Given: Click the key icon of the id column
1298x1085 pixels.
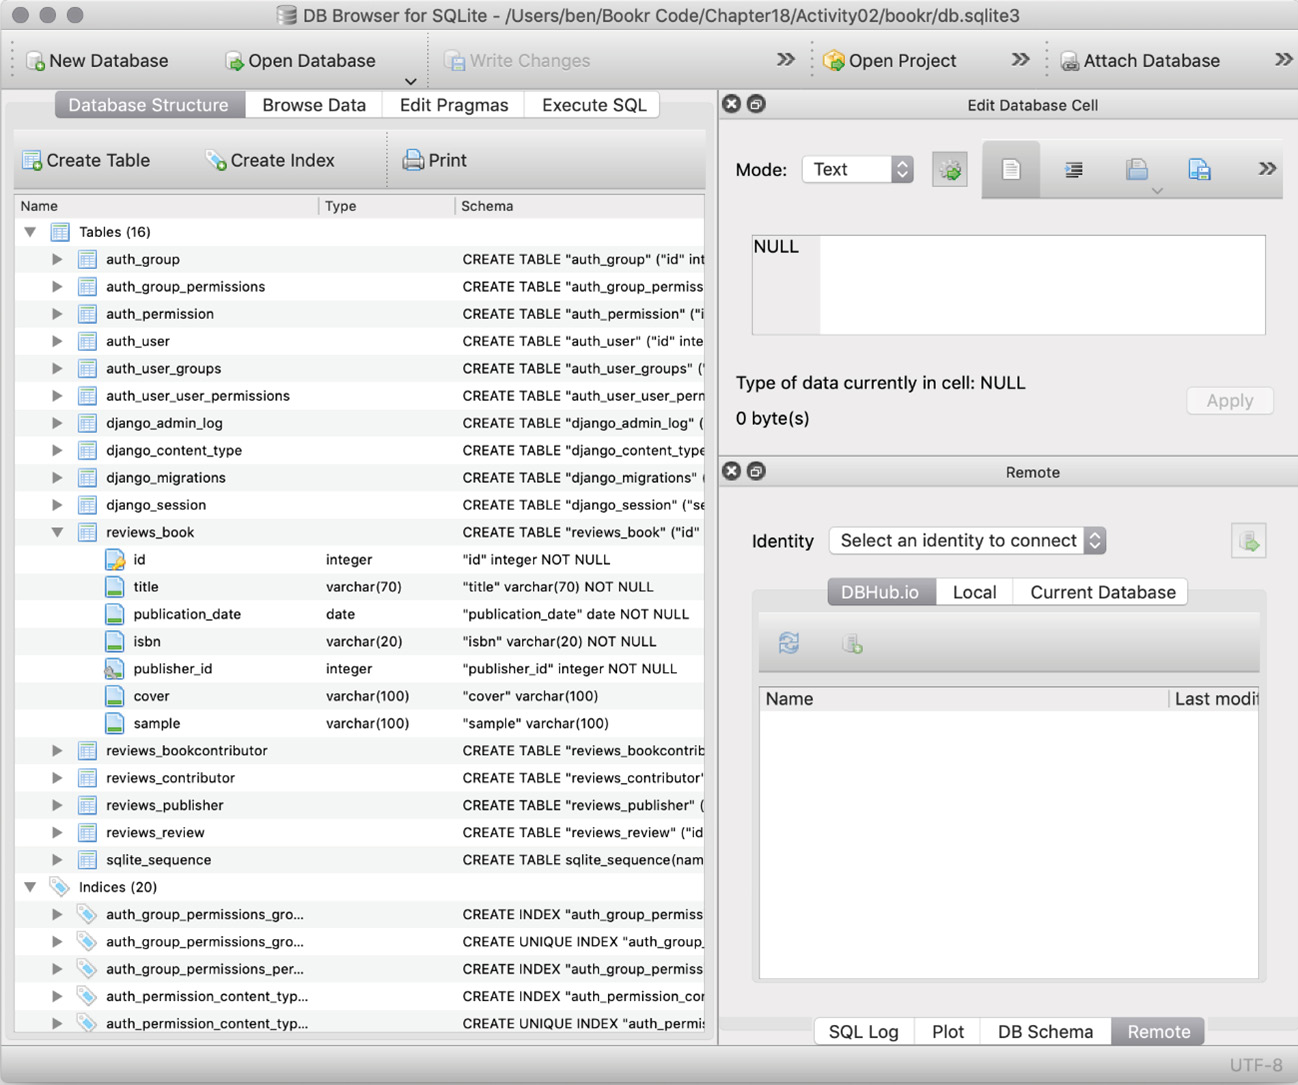Looking at the screenshot, I should click(115, 560).
